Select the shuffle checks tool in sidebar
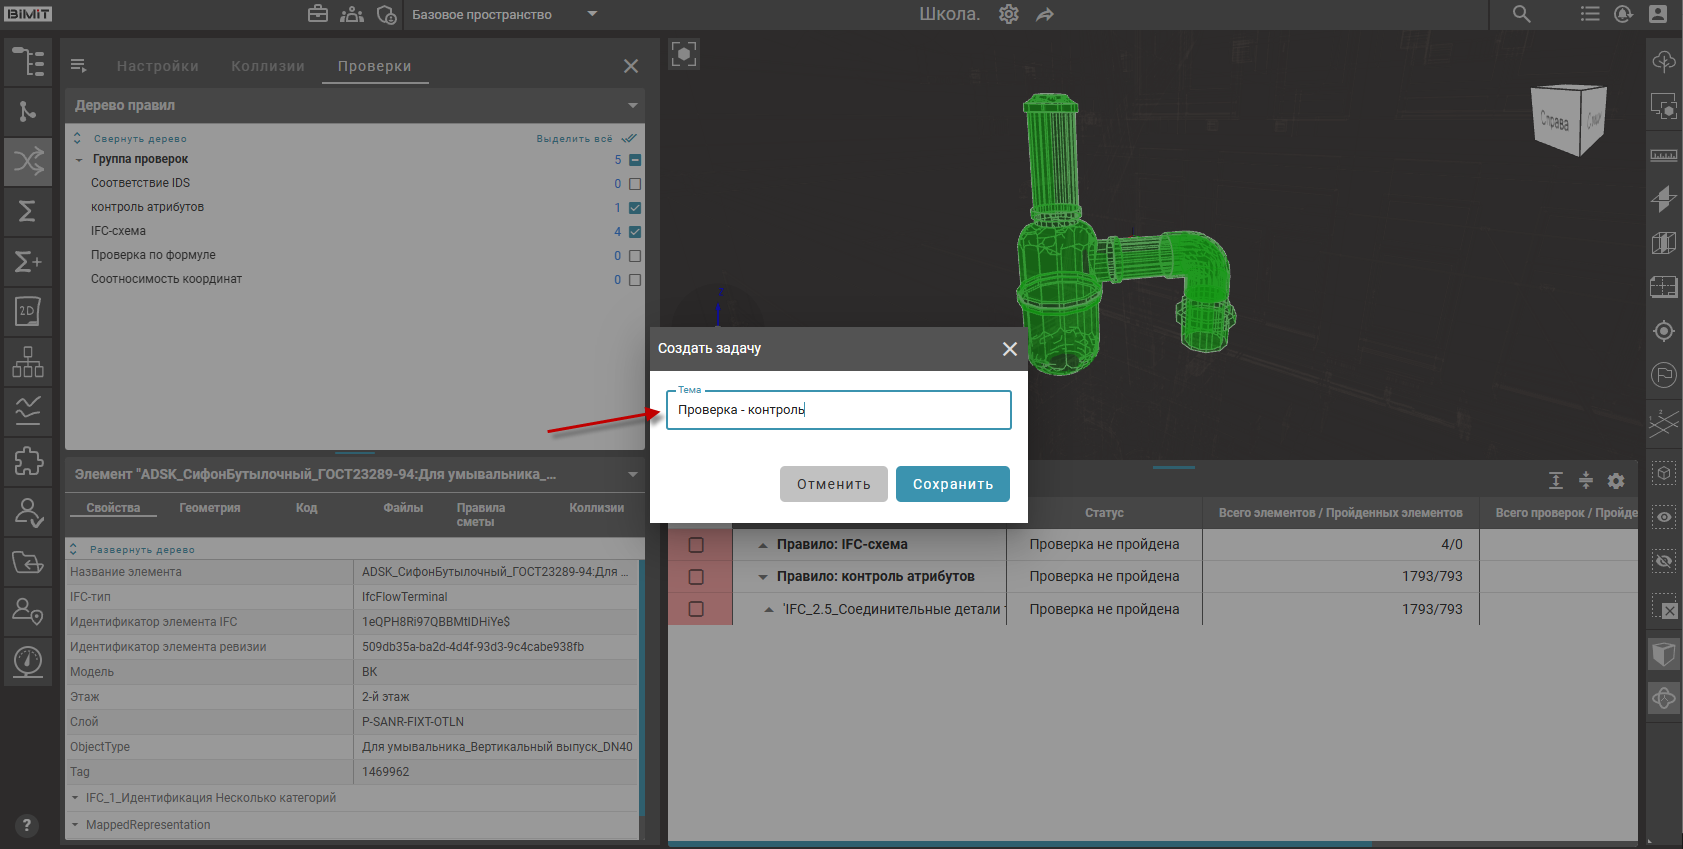Image resolution: width=1683 pixels, height=849 pixels. 28,161
